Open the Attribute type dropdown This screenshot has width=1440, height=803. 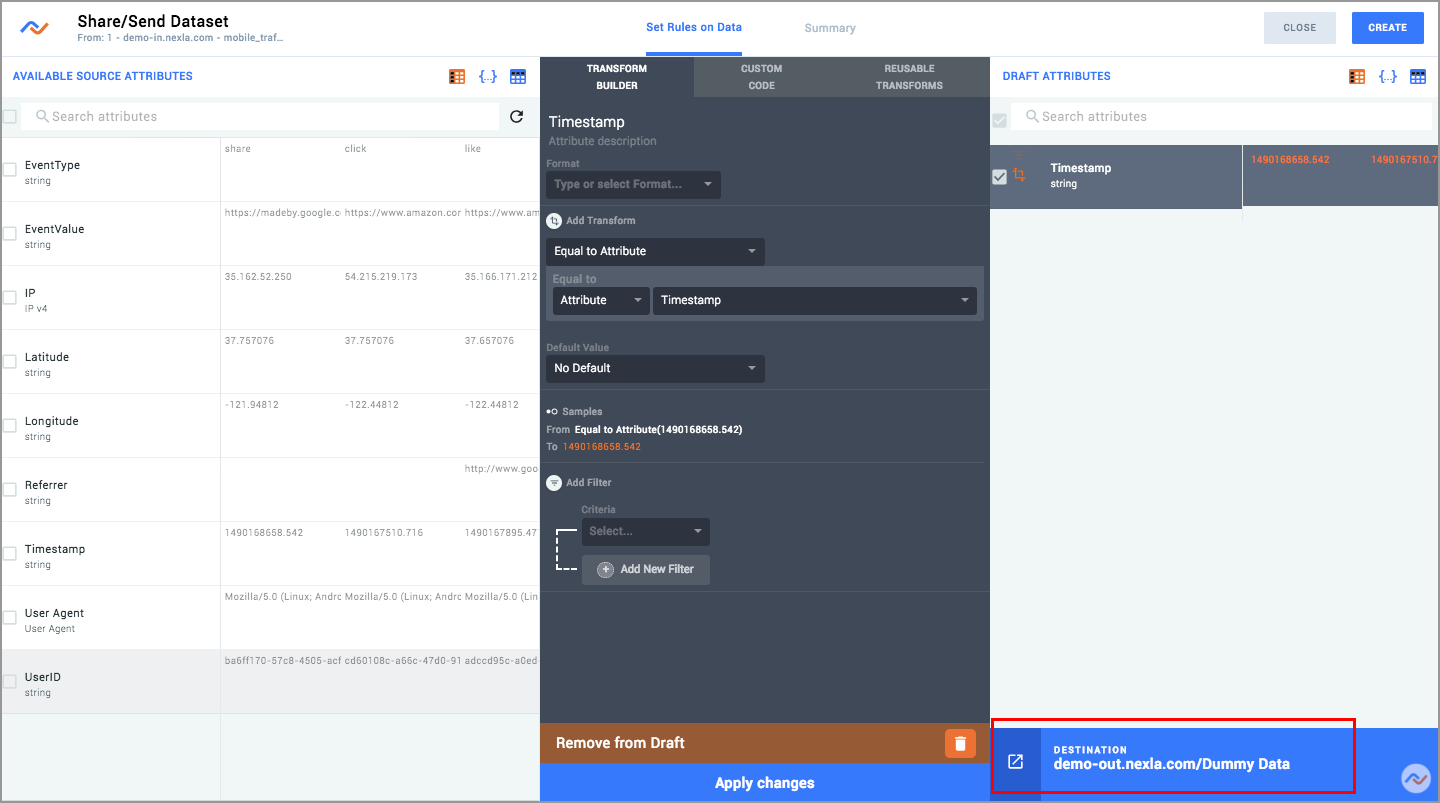(x=601, y=300)
